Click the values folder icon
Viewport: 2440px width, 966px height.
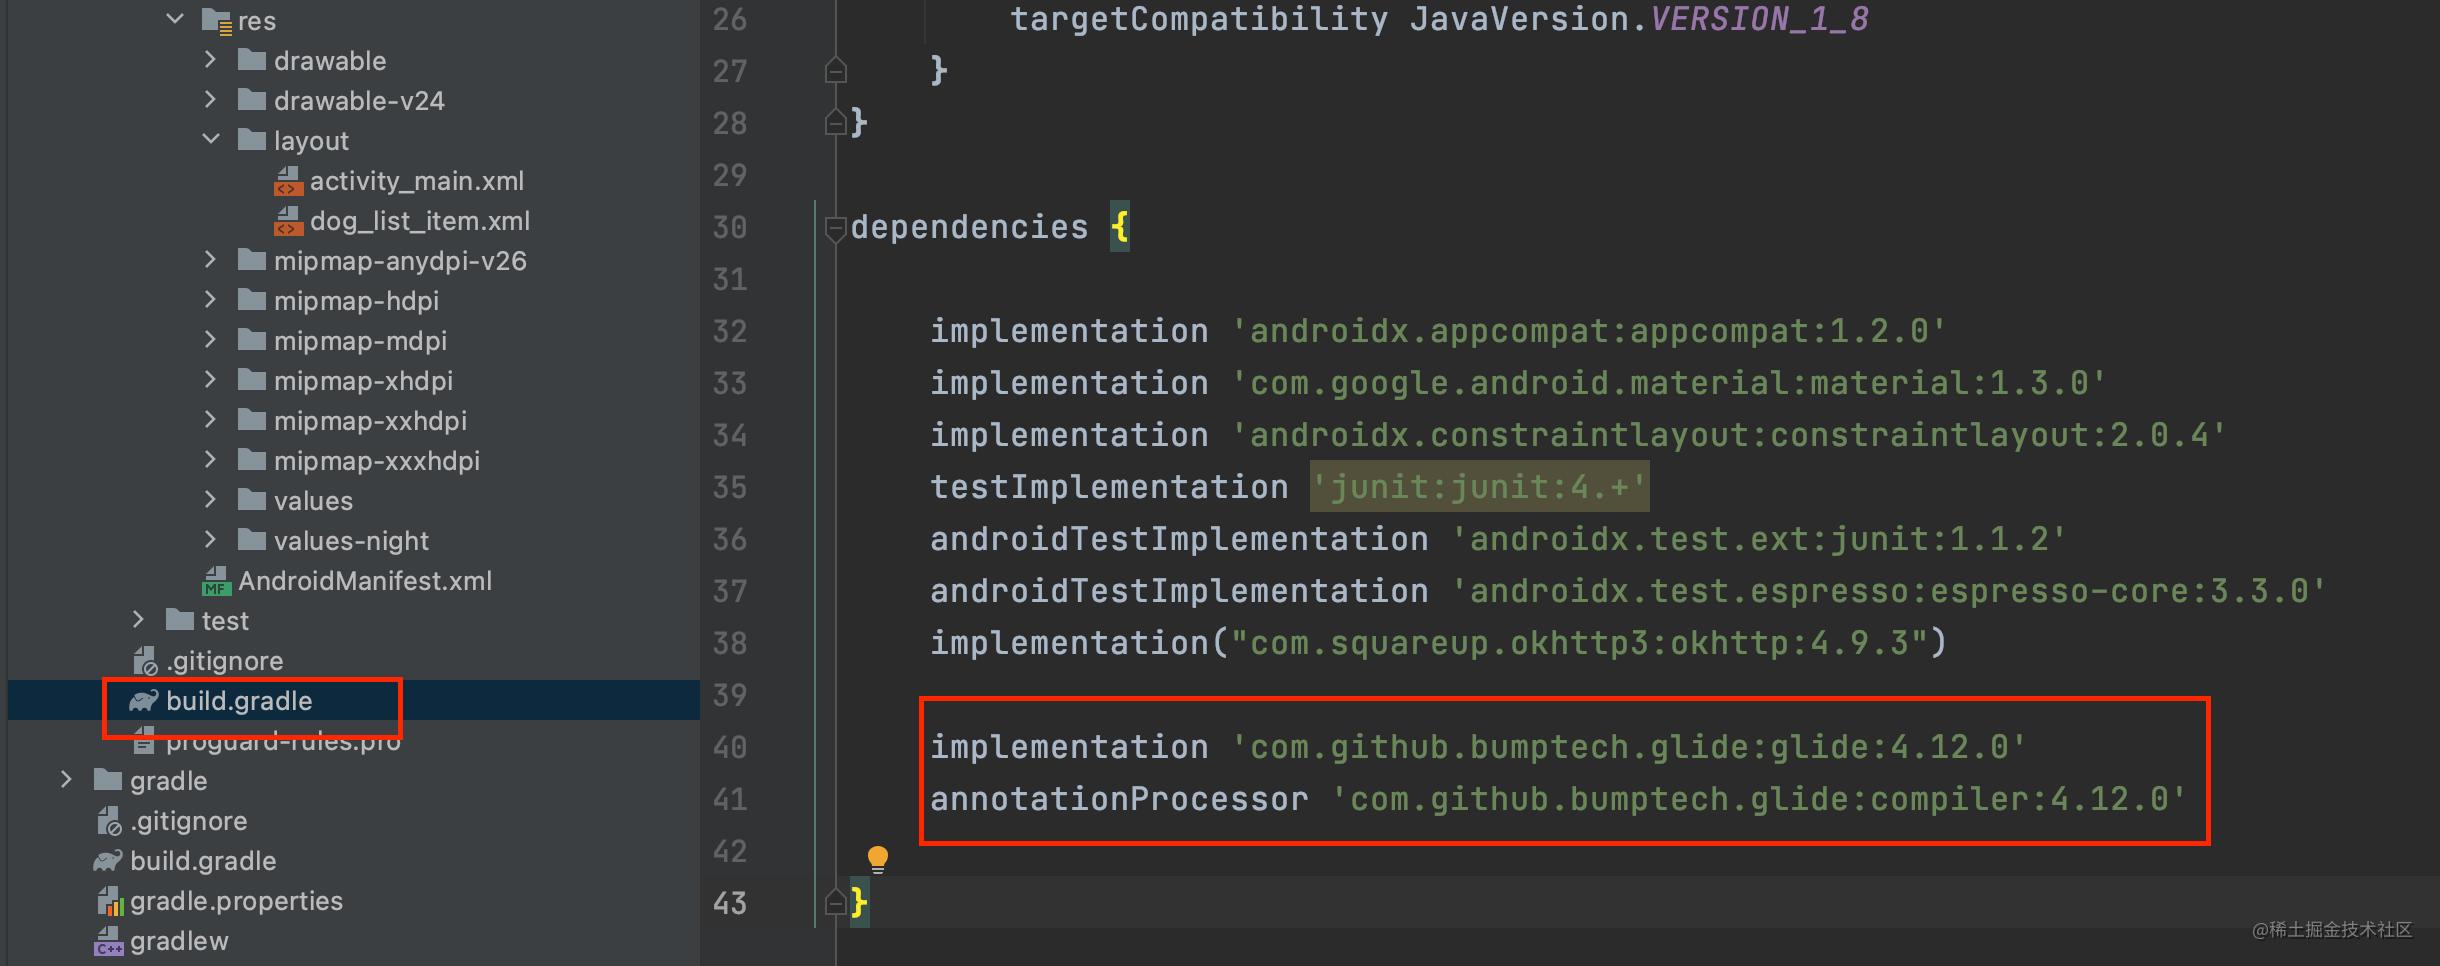click(x=252, y=500)
